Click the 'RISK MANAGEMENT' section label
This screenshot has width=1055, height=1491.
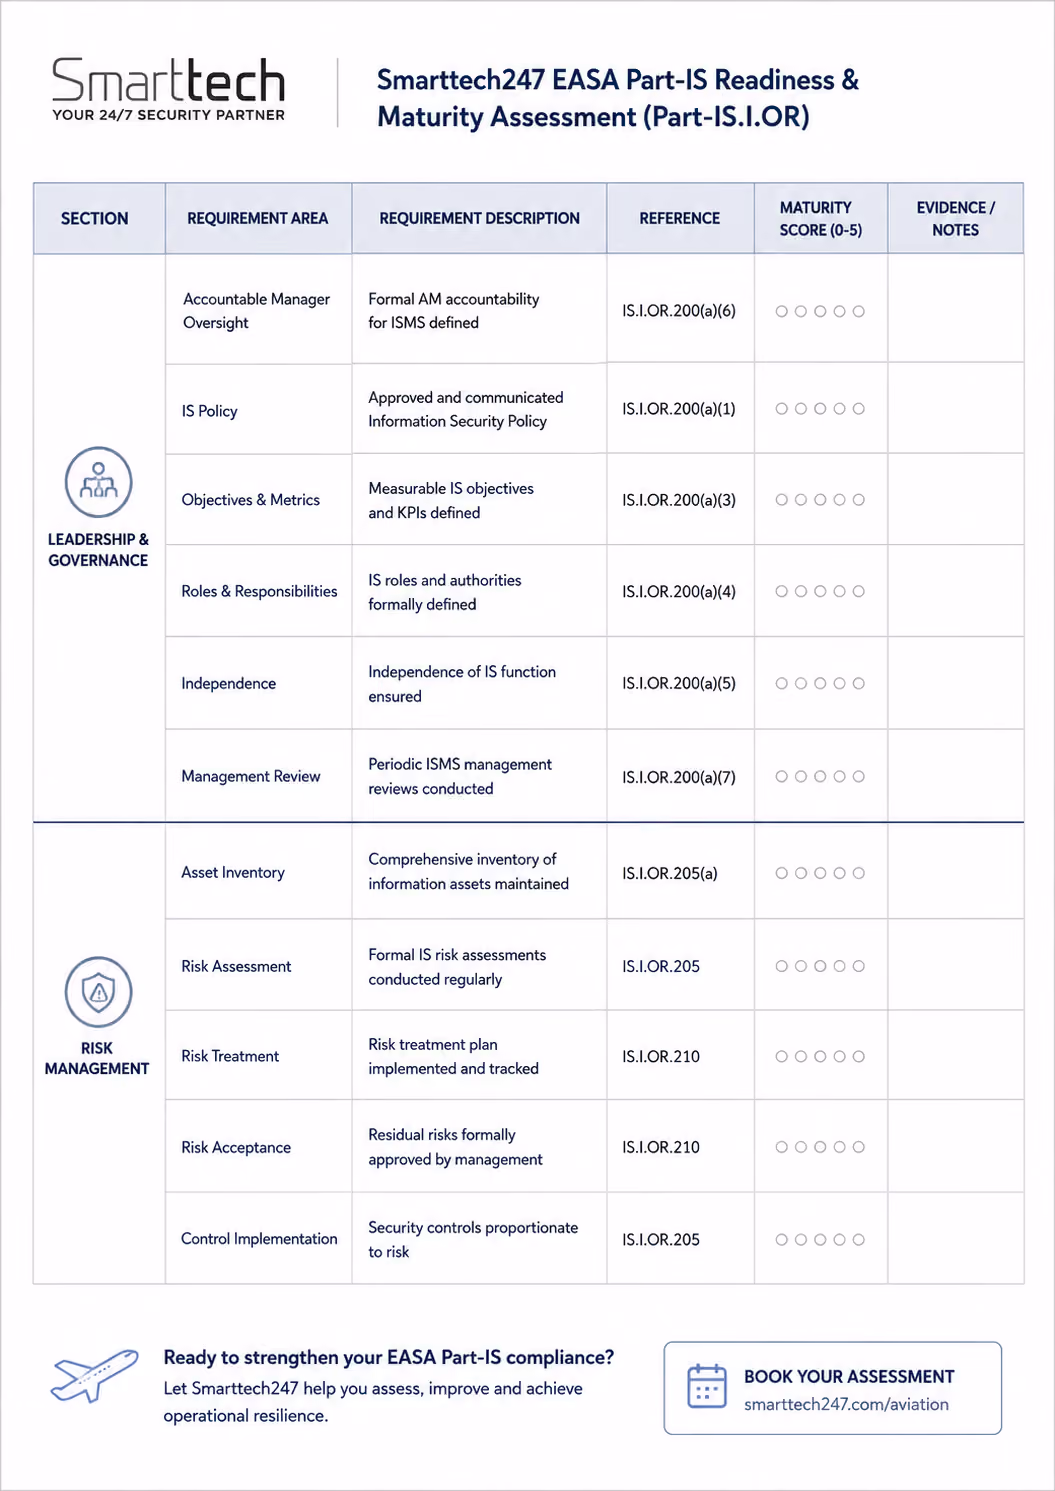(x=97, y=1058)
